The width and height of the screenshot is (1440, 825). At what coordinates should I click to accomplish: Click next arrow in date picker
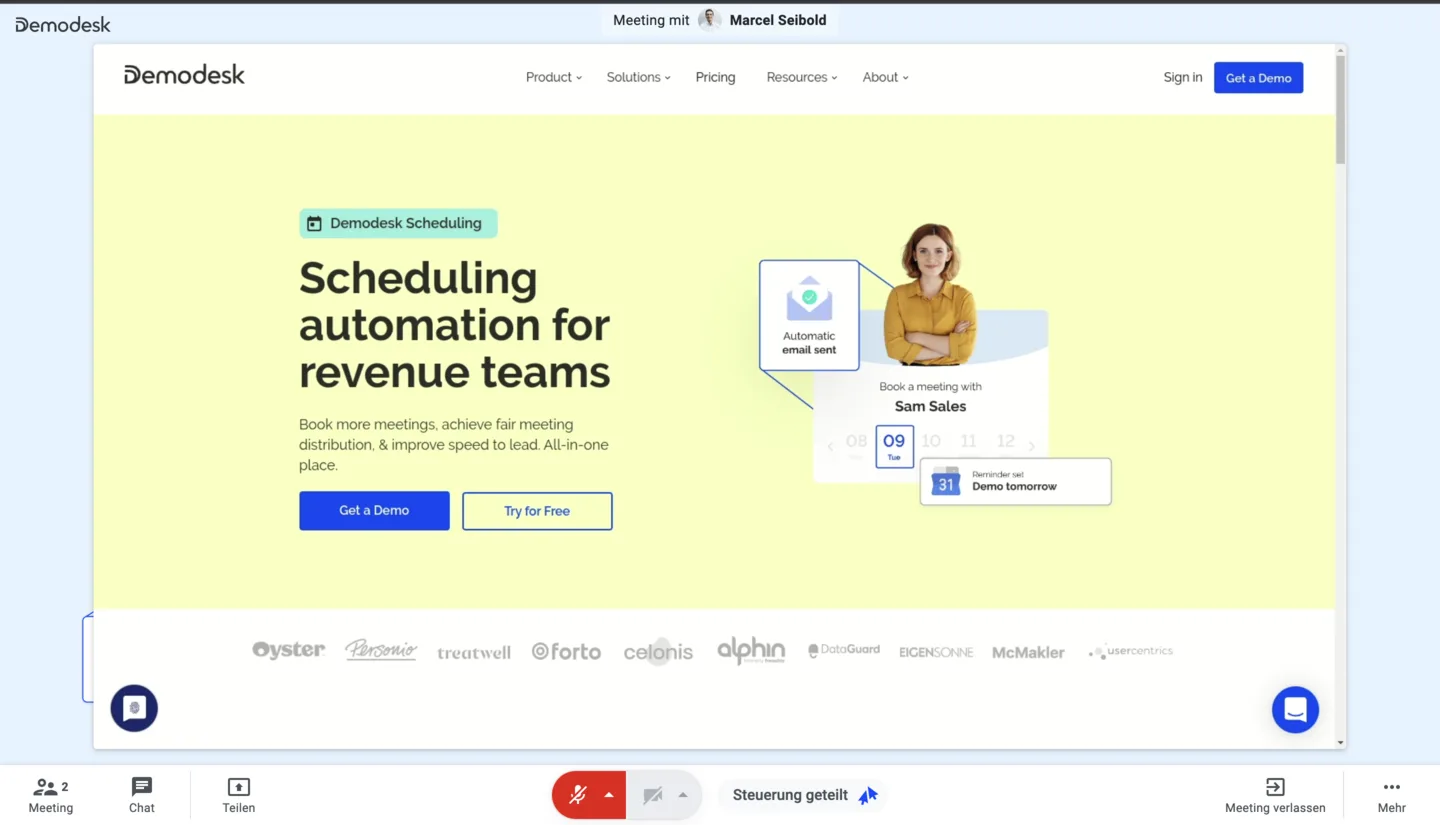point(1032,446)
